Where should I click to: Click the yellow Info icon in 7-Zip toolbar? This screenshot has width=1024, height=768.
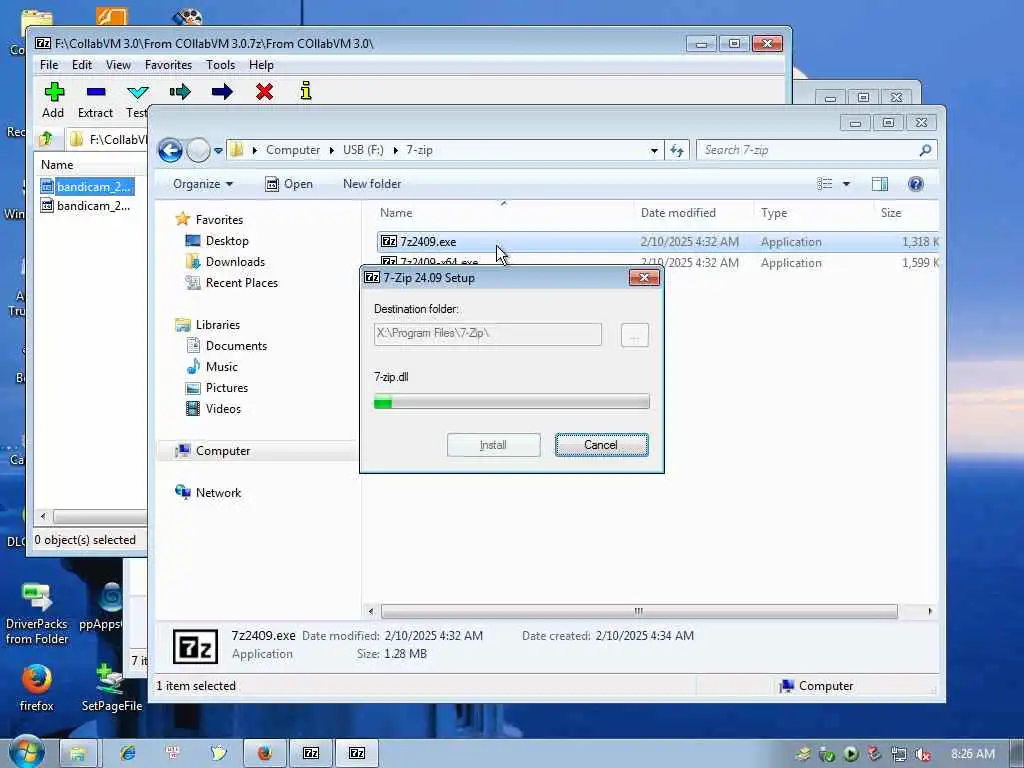pyautogui.click(x=306, y=91)
